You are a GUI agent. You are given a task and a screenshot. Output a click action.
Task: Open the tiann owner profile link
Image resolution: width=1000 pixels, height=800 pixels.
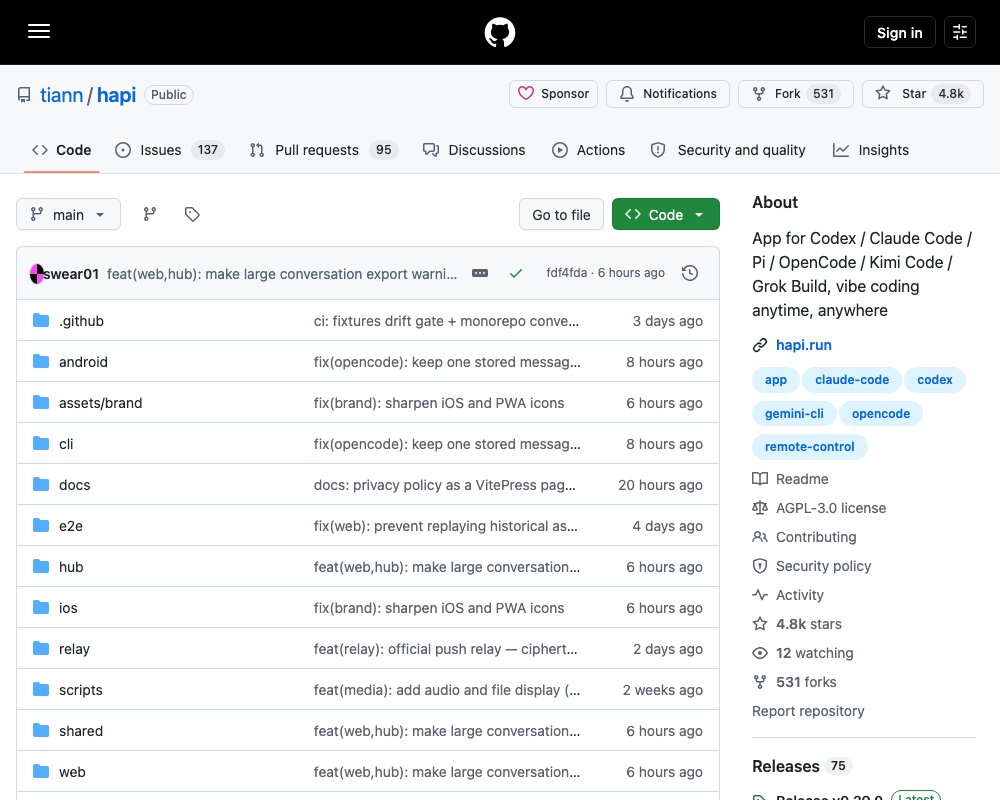click(61, 95)
